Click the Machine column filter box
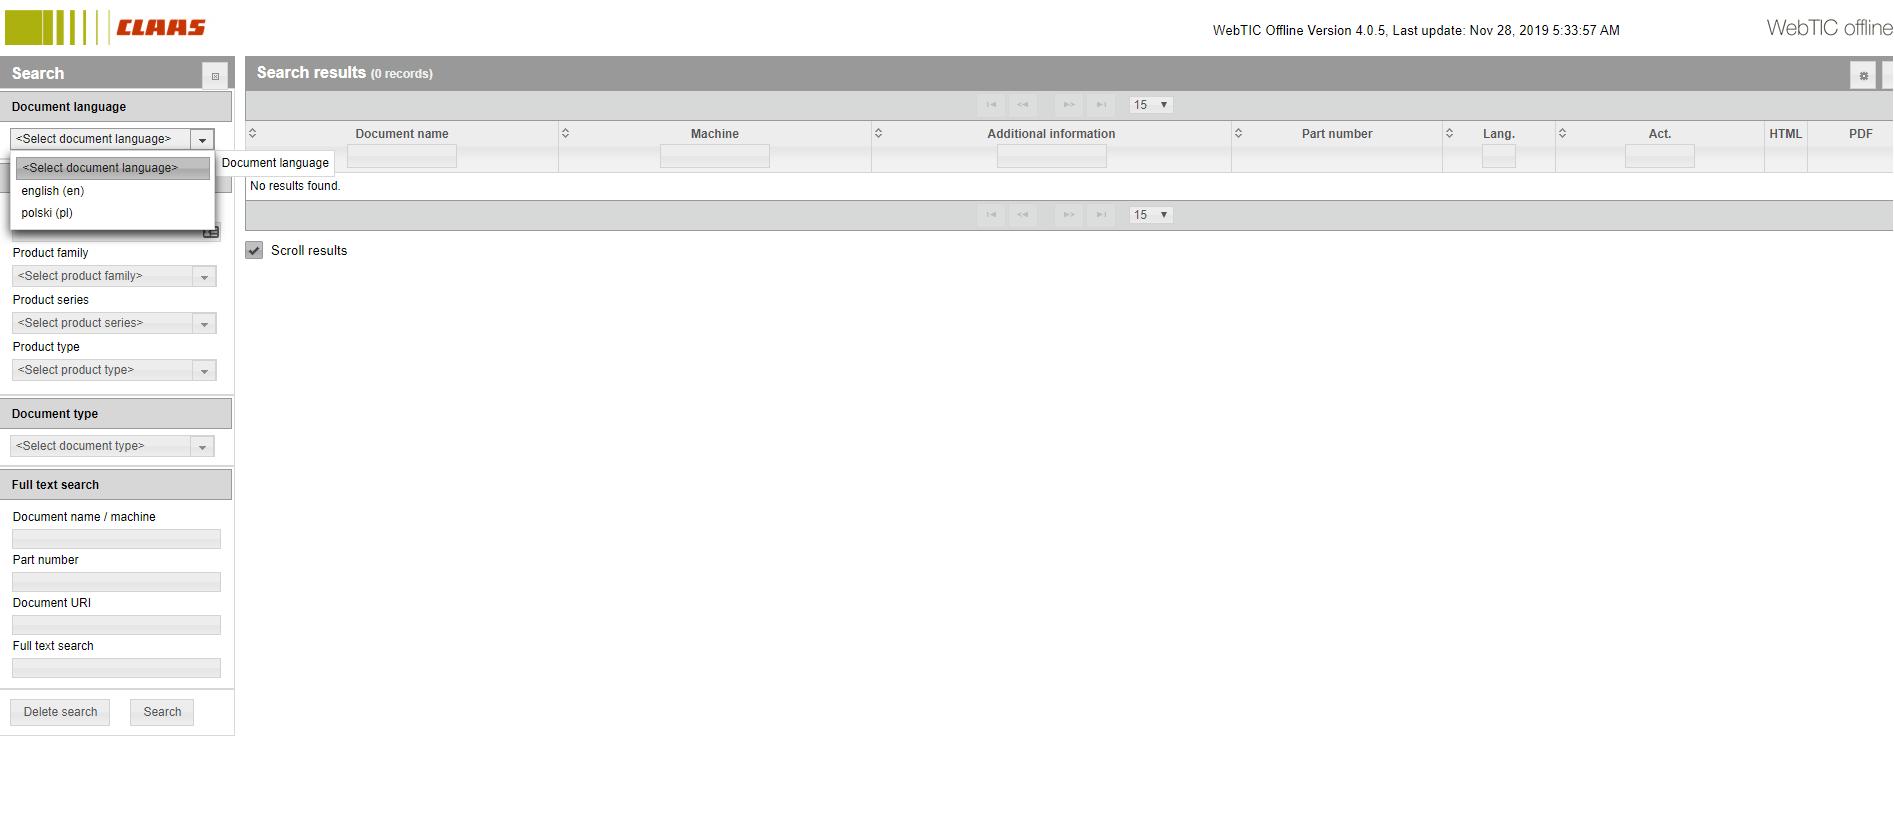 pyautogui.click(x=715, y=156)
